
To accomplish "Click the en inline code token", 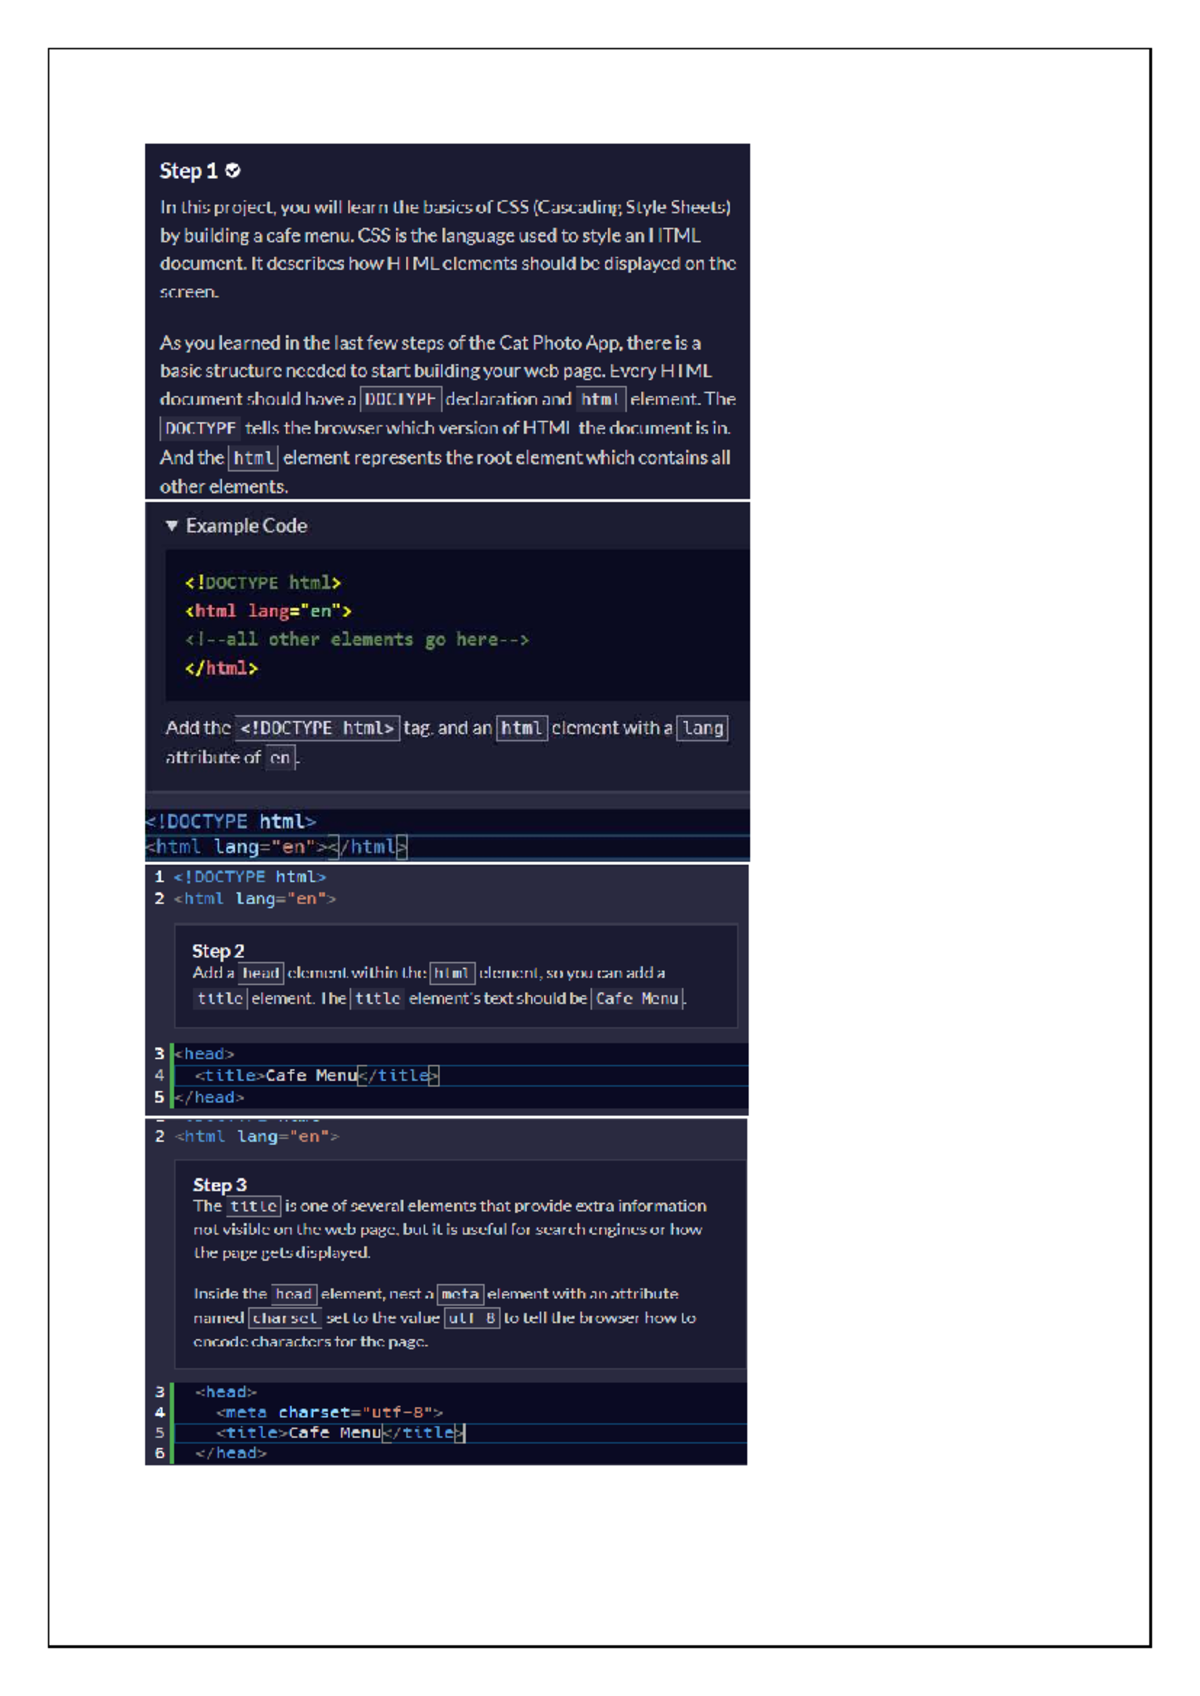I will [x=281, y=758].
